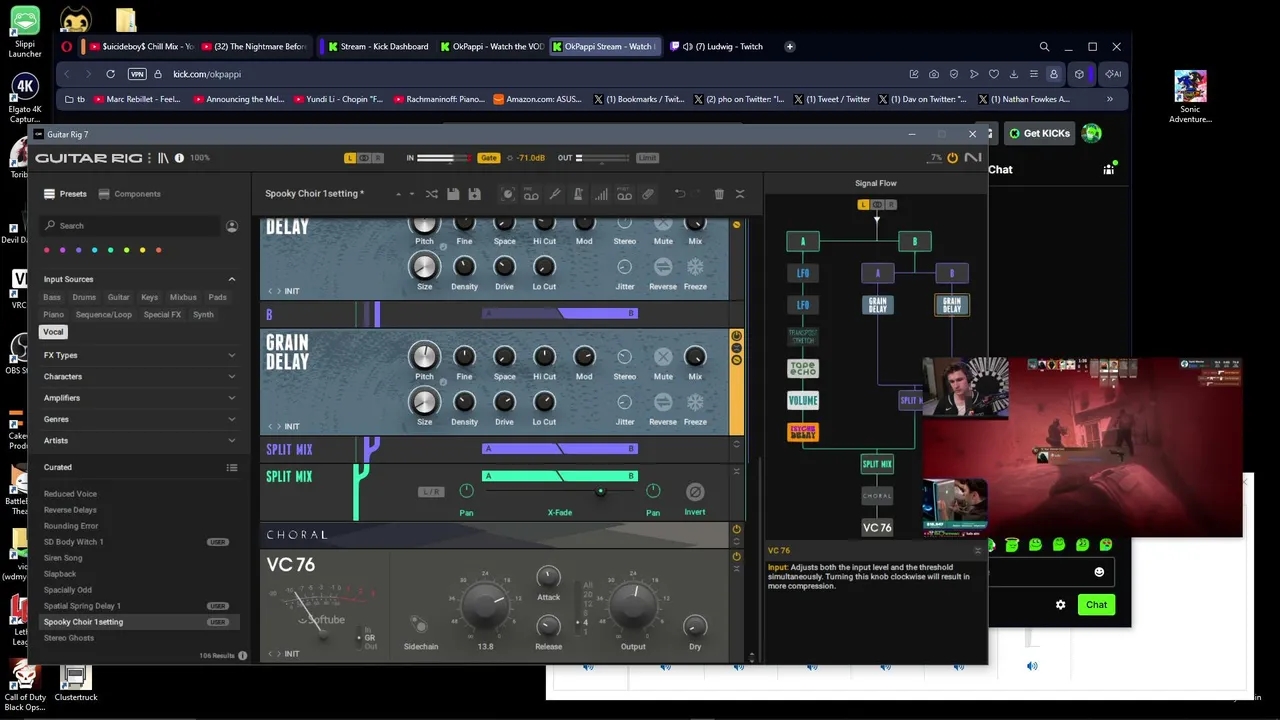The image size is (1280, 720).
Task: Select the Psyche Delay node in Signal Flow
Action: coord(803,432)
